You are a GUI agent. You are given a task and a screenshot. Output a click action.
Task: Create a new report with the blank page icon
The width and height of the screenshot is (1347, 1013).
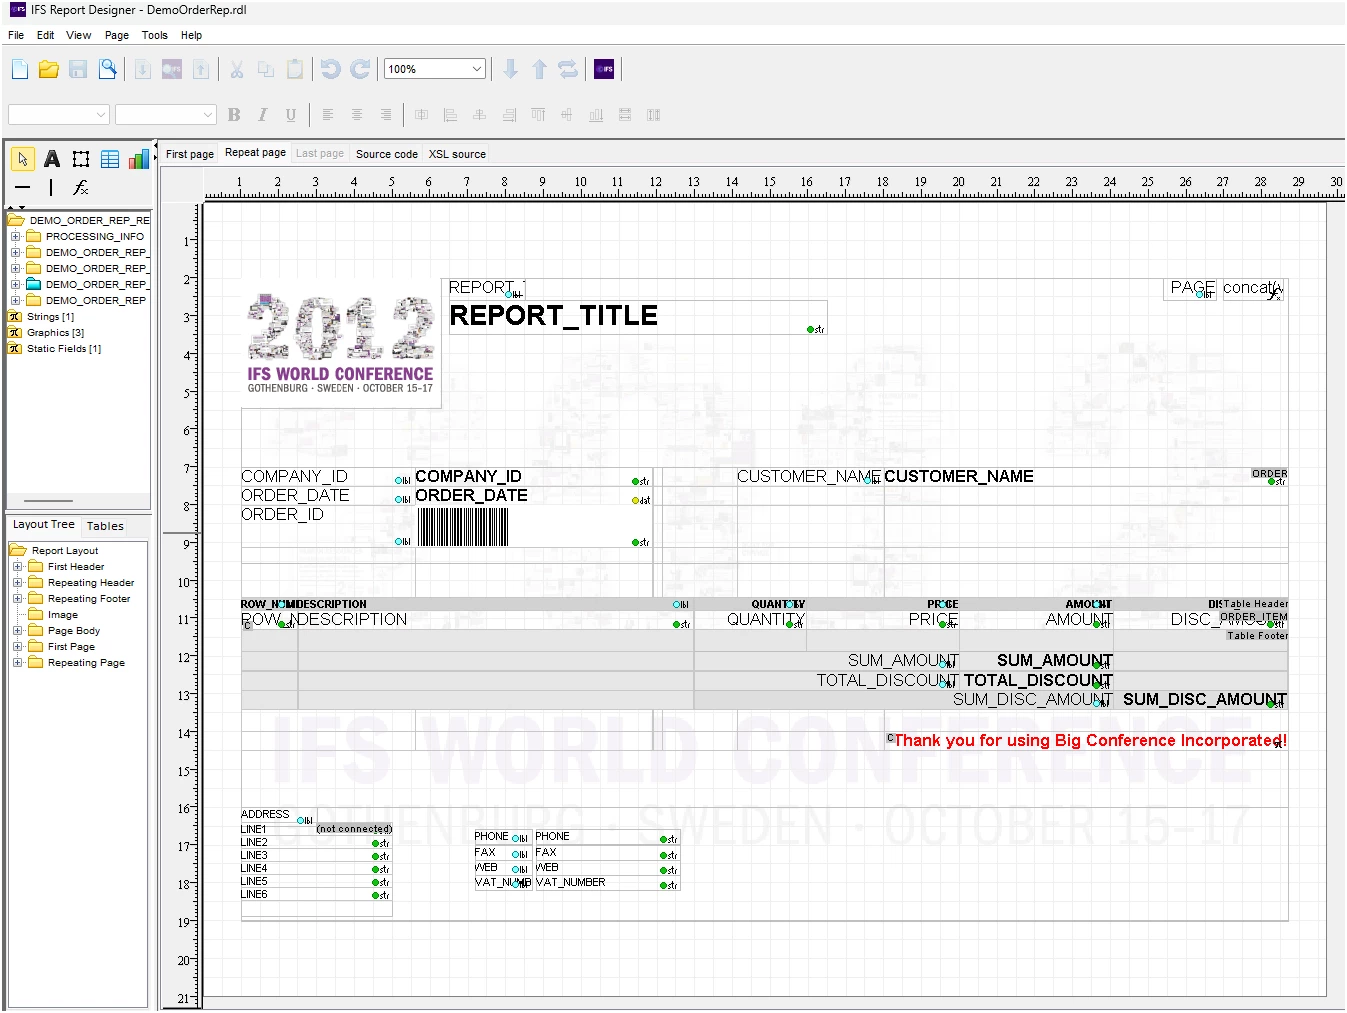20,69
